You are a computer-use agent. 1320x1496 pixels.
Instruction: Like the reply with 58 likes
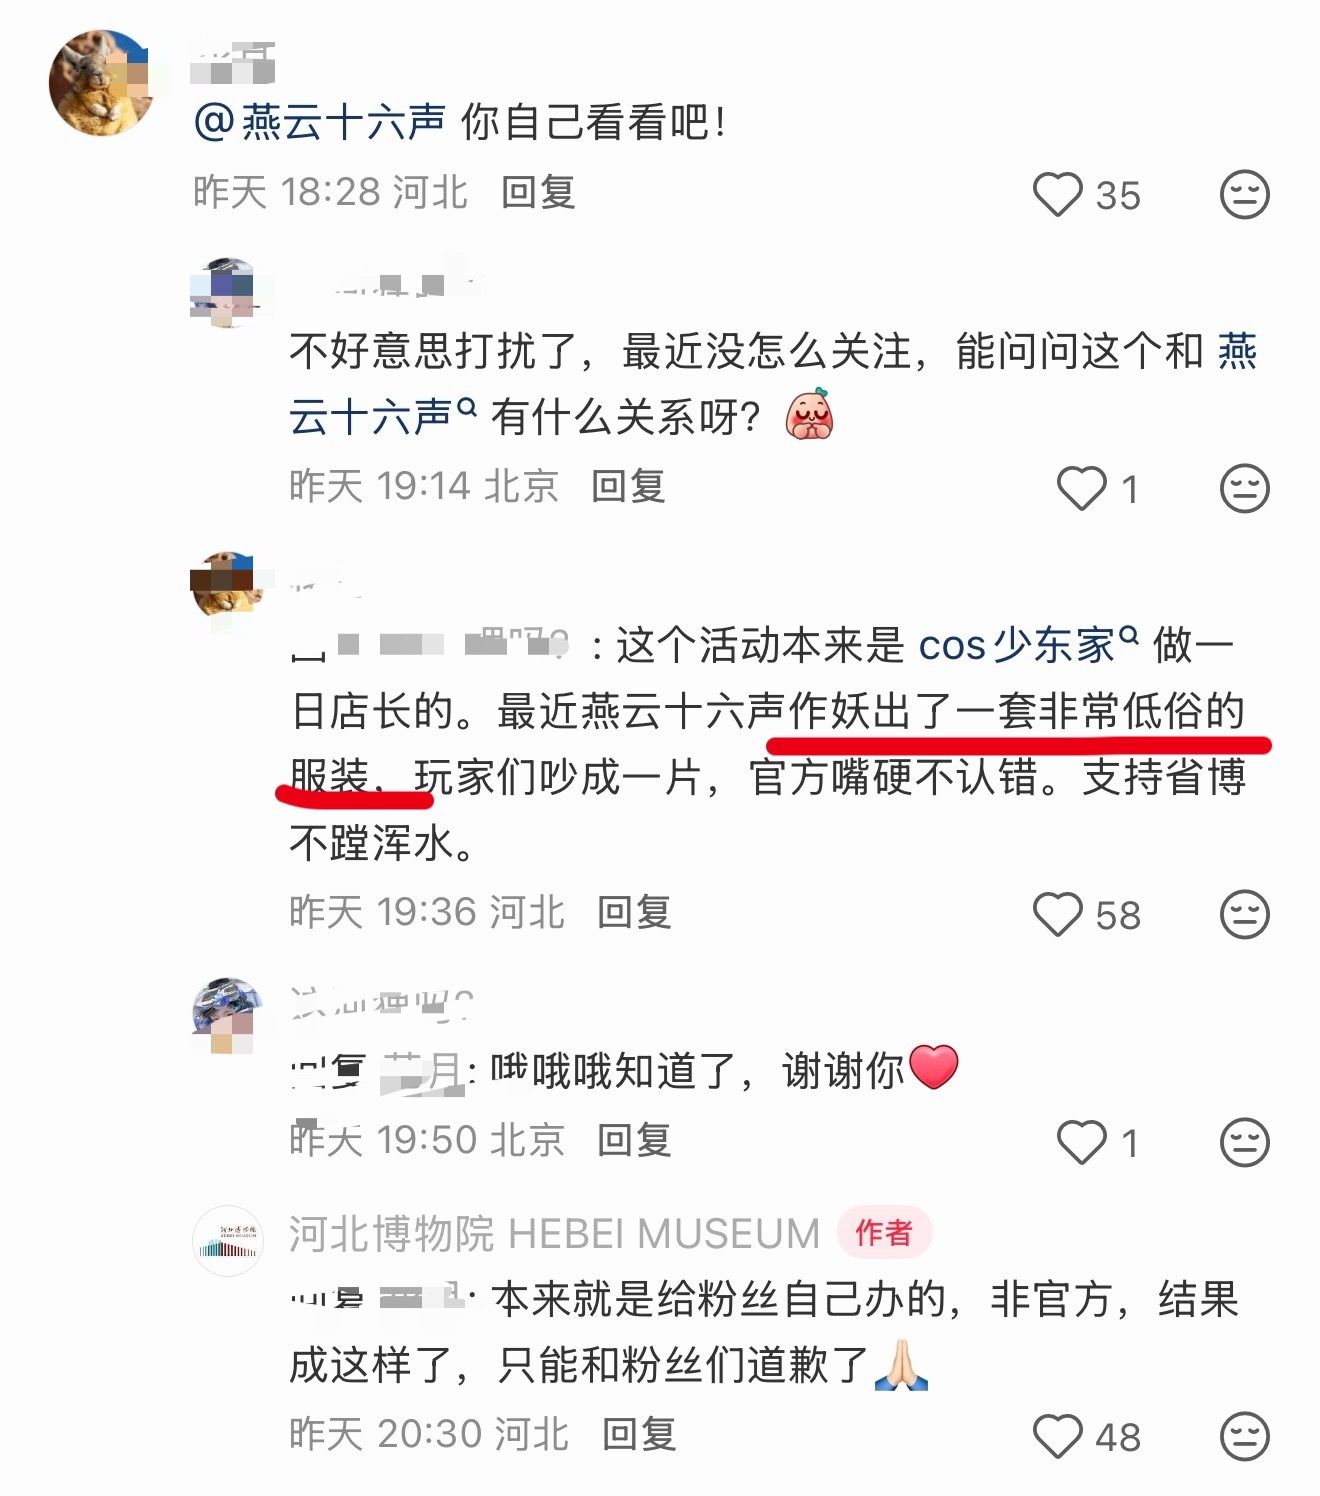point(1058,914)
